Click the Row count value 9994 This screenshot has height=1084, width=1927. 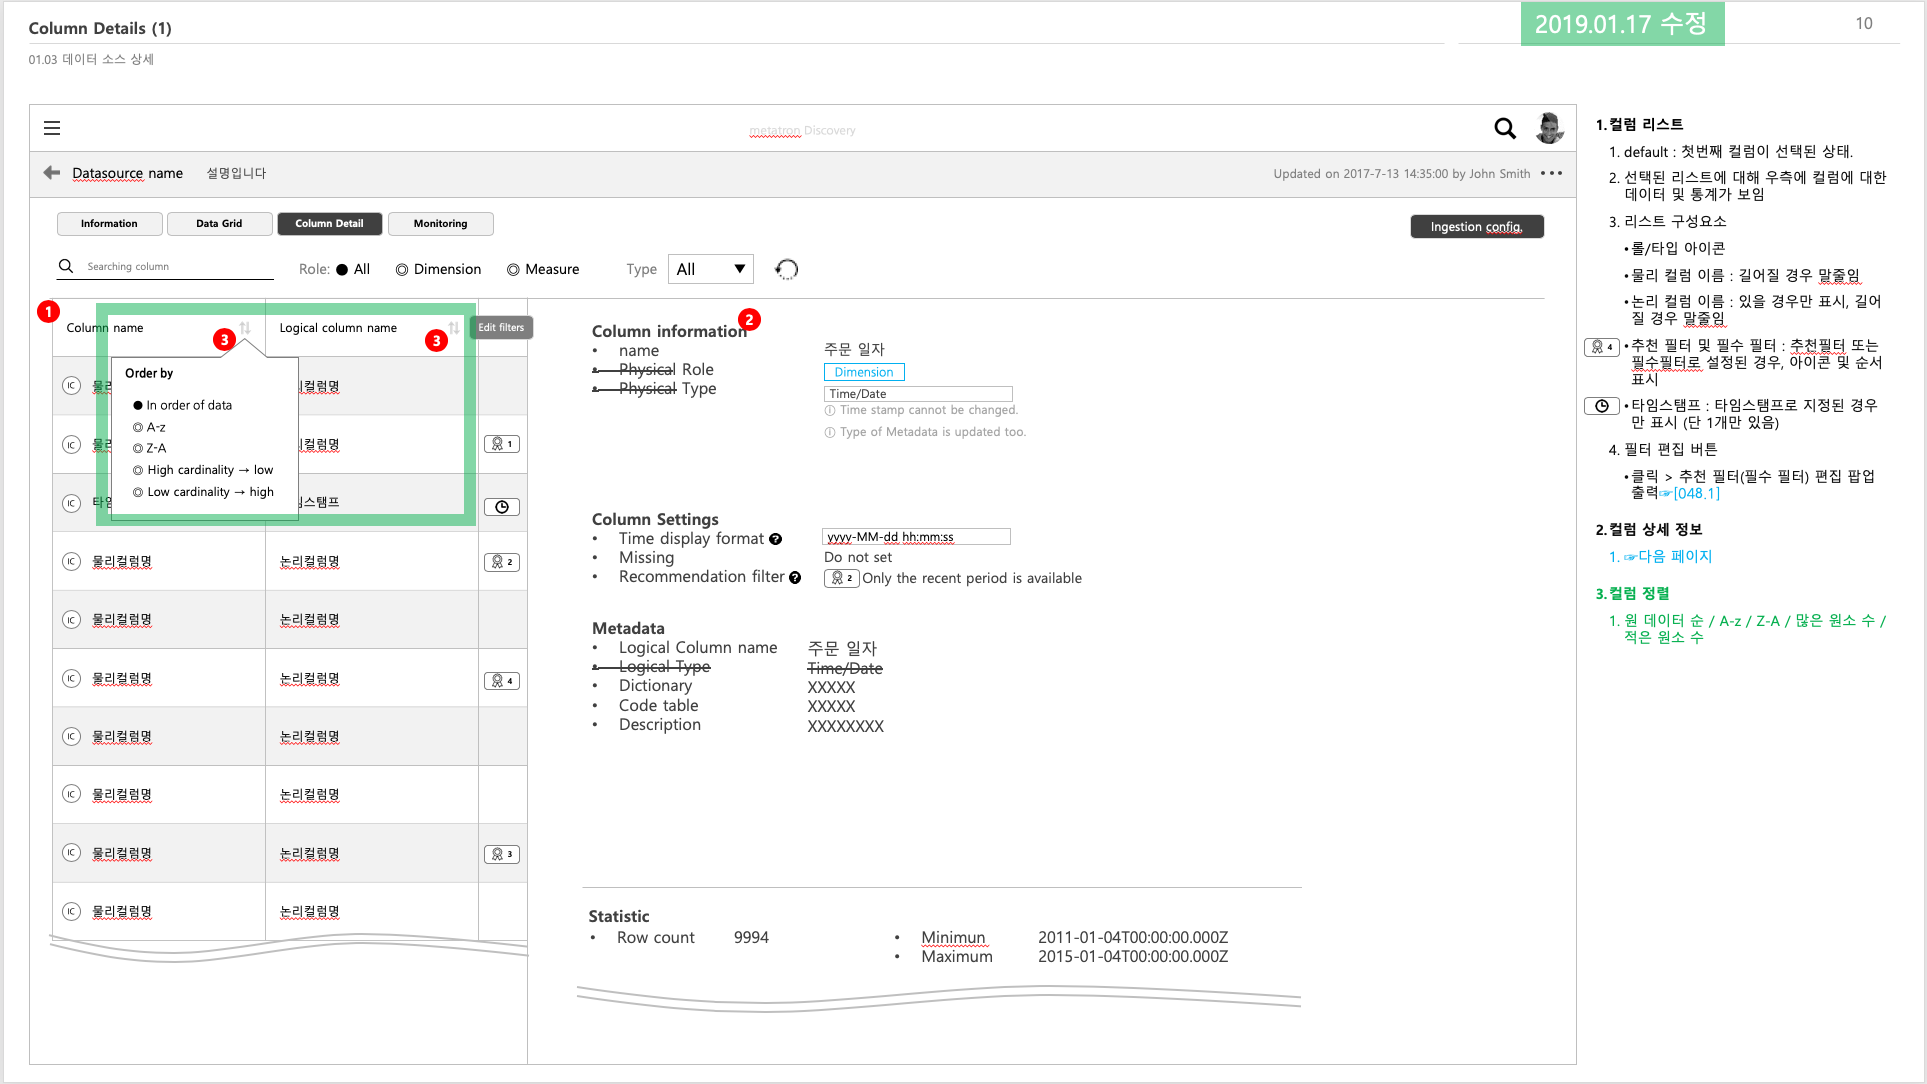click(x=751, y=938)
